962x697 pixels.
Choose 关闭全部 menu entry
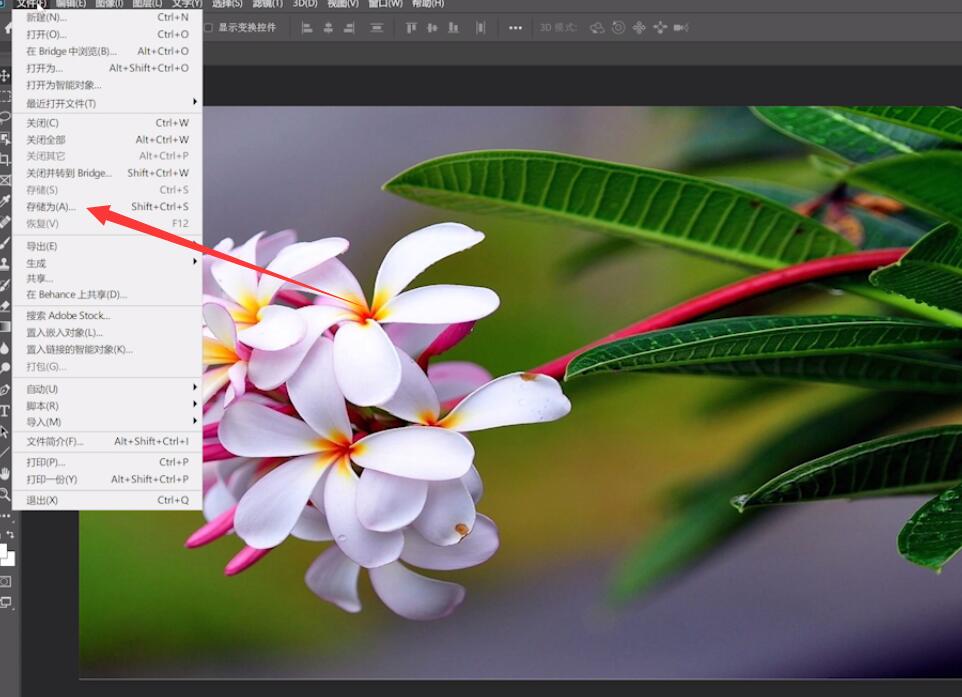[x=107, y=140]
